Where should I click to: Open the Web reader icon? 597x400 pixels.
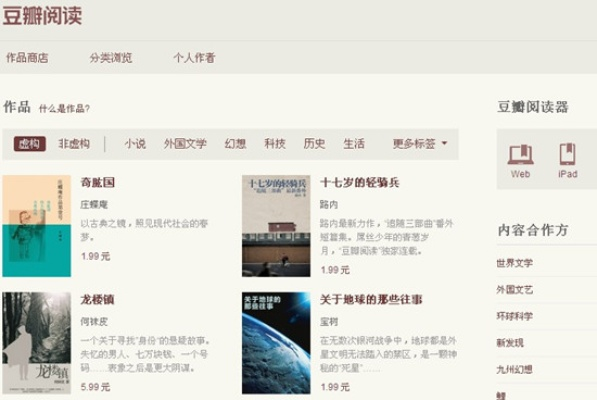(520, 161)
